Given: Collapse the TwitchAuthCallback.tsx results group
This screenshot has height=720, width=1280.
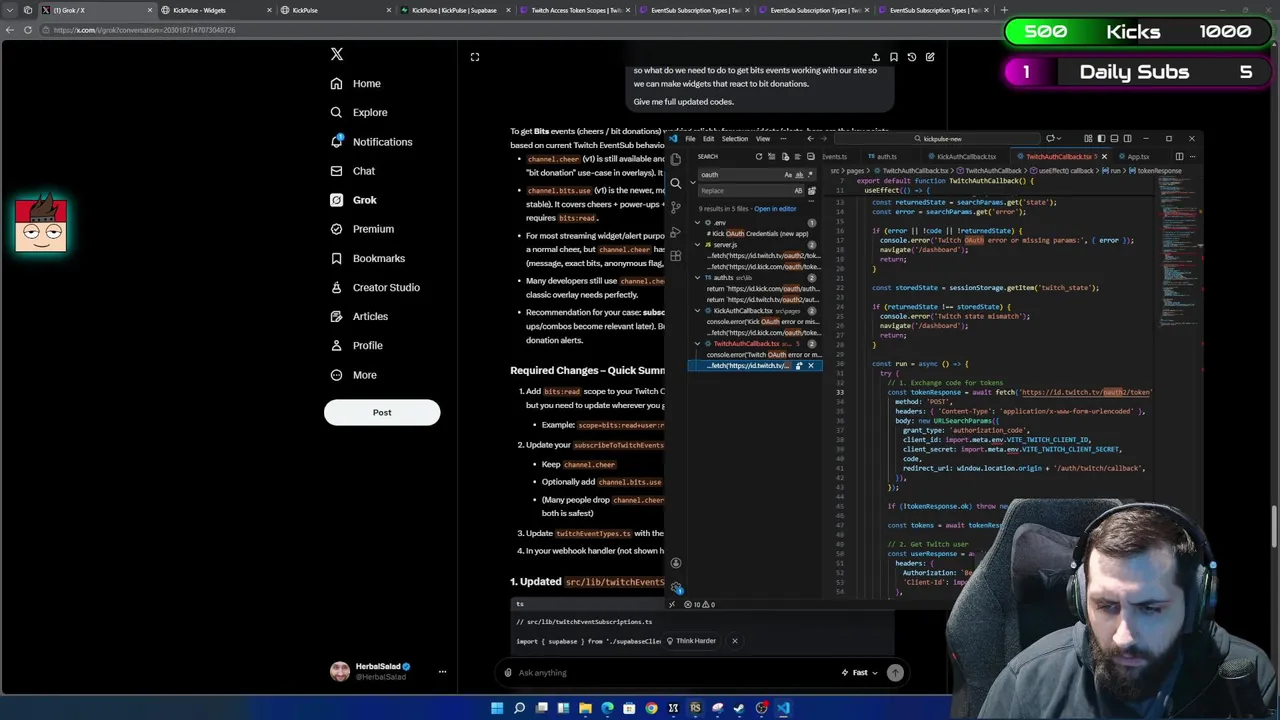Looking at the screenshot, I should 697,343.
